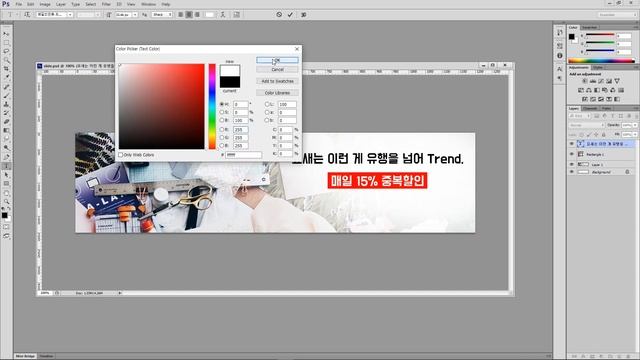
Task: Open the layer filter Kind dropdown
Action: tap(580, 116)
